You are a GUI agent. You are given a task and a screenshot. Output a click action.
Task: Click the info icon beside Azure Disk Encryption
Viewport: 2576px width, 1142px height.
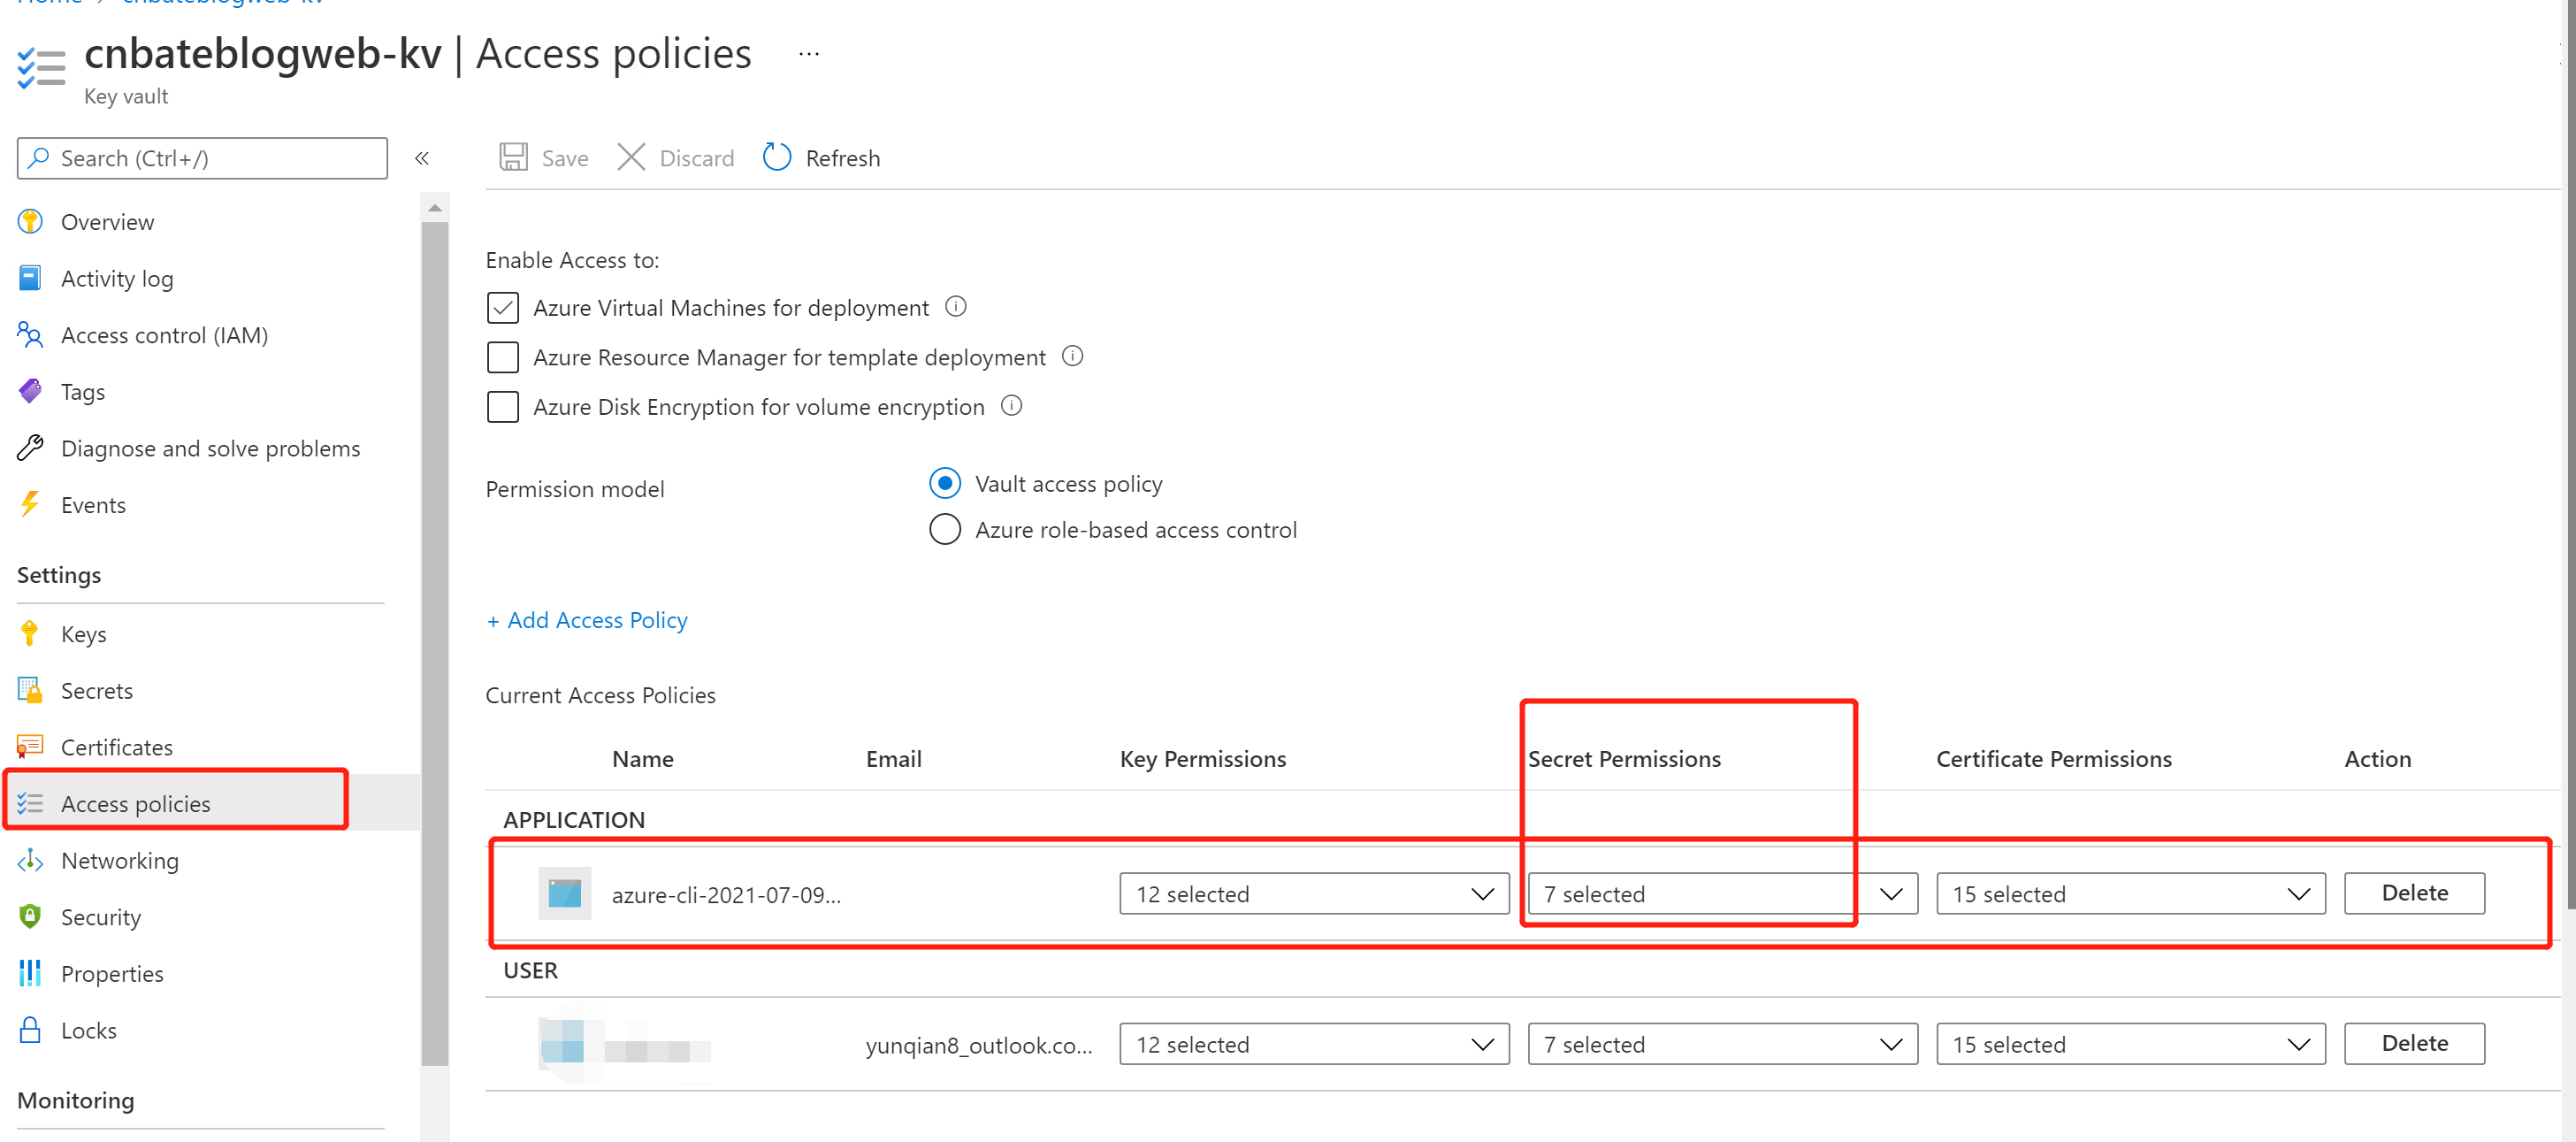1011,406
